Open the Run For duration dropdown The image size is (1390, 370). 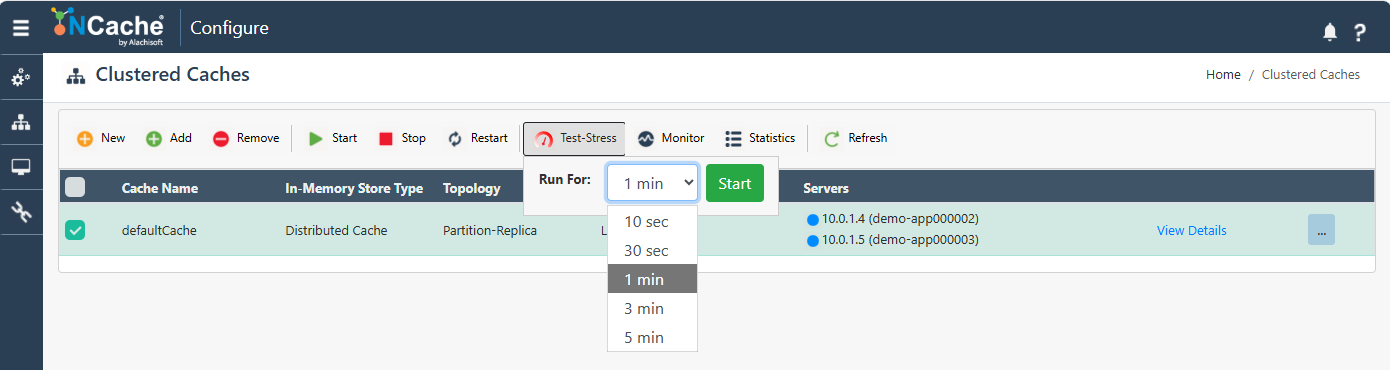(x=652, y=183)
